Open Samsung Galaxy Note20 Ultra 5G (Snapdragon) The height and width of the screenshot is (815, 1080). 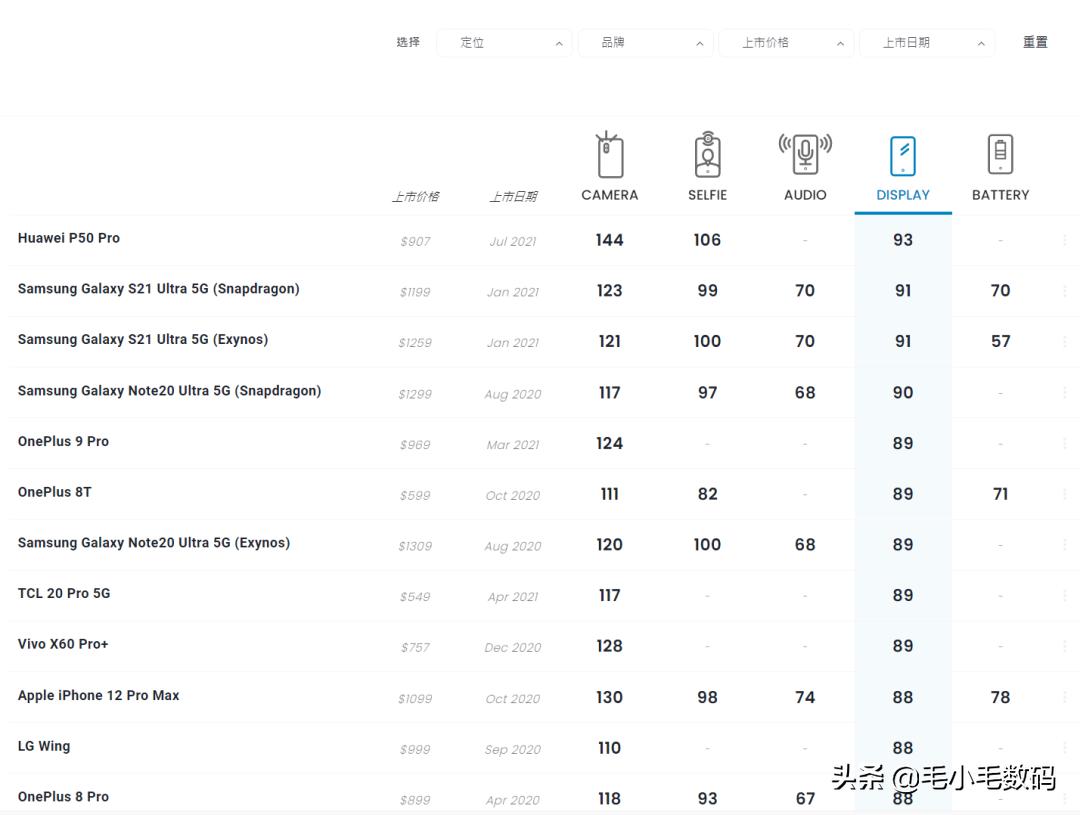click(169, 391)
